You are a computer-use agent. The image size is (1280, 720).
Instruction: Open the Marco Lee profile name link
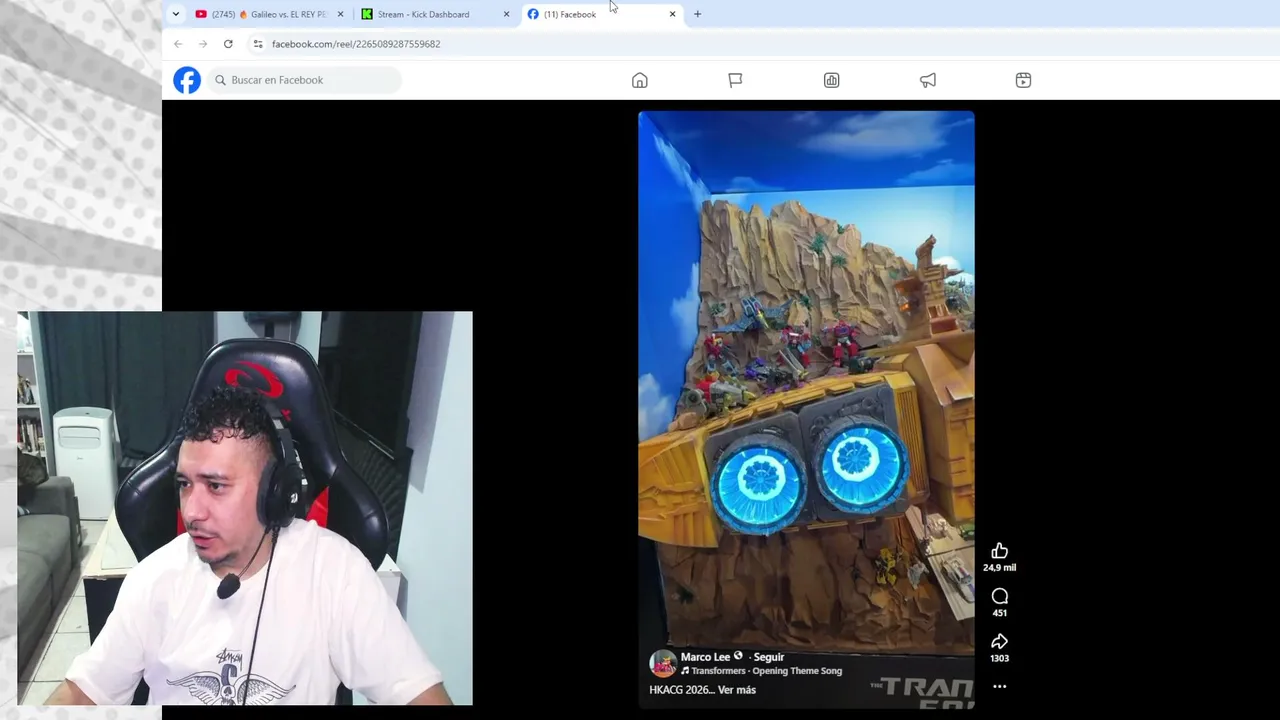pos(705,657)
